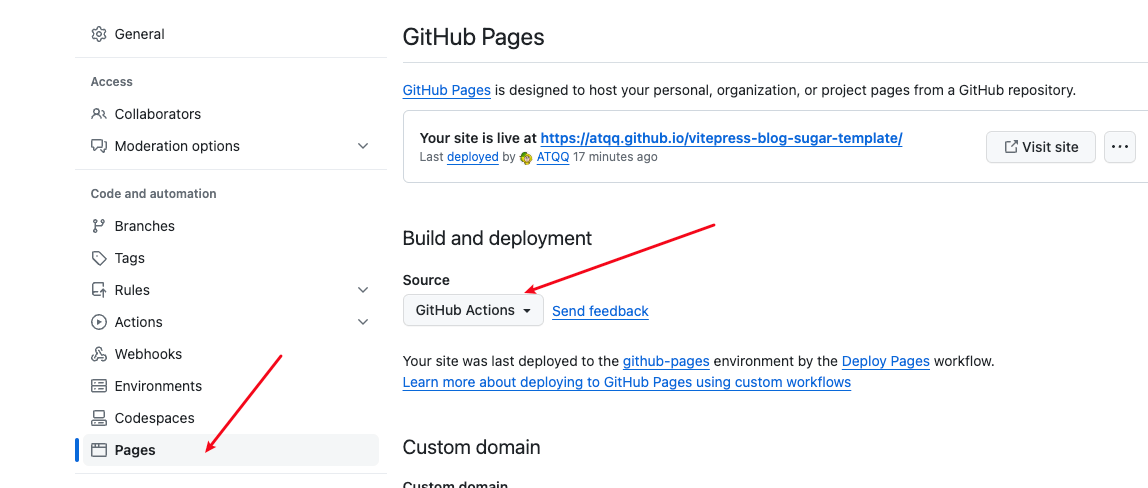This screenshot has height=488, width=1148.
Task: Expand the Actions section chevron
Action: coord(363,322)
